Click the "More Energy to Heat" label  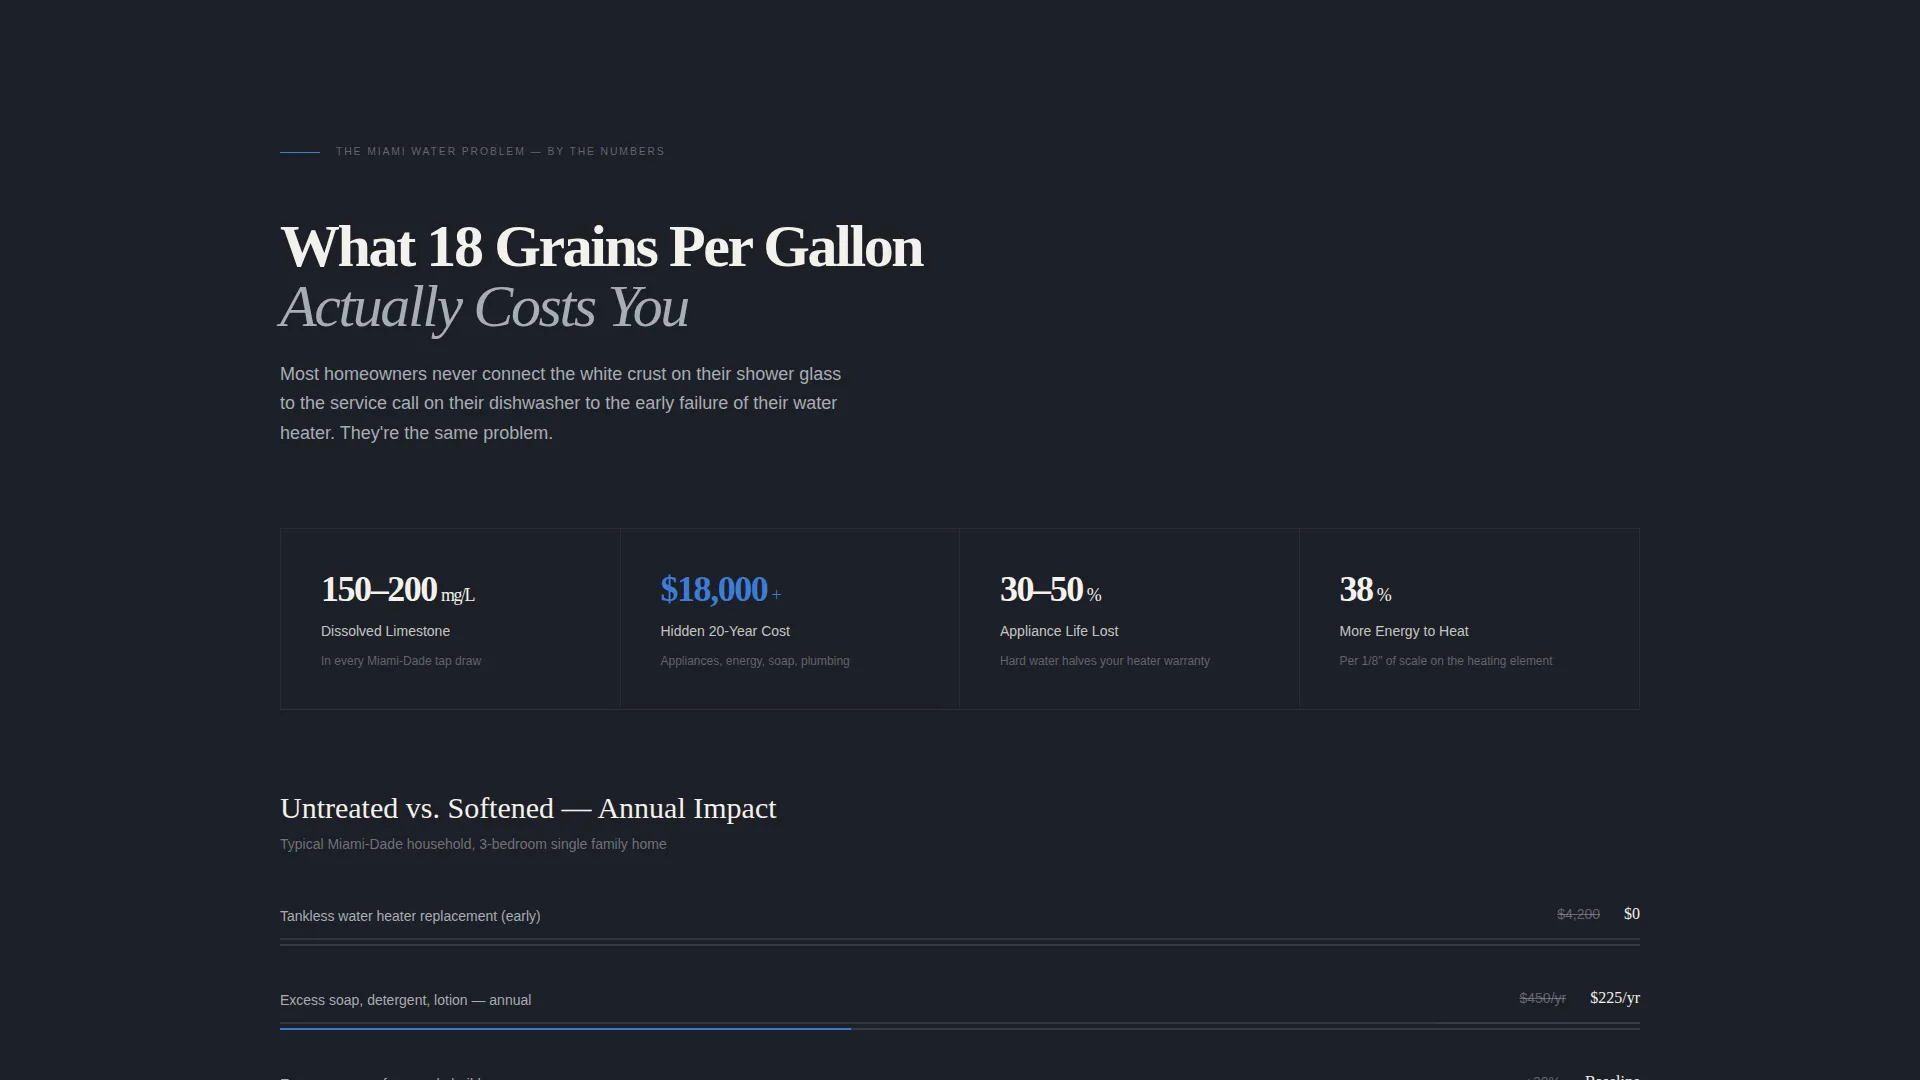point(1404,631)
